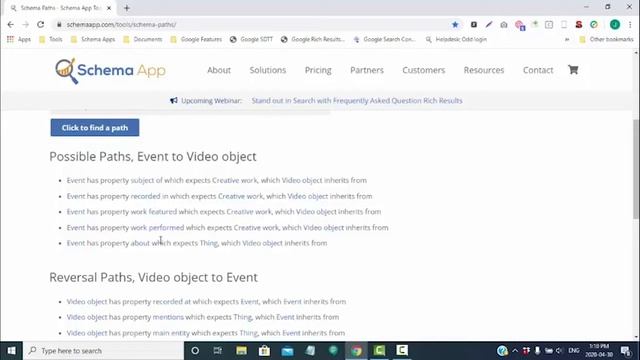Open the Google SDTT bookmark
The height and width of the screenshot is (360, 640).
click(x=251, y=39)
